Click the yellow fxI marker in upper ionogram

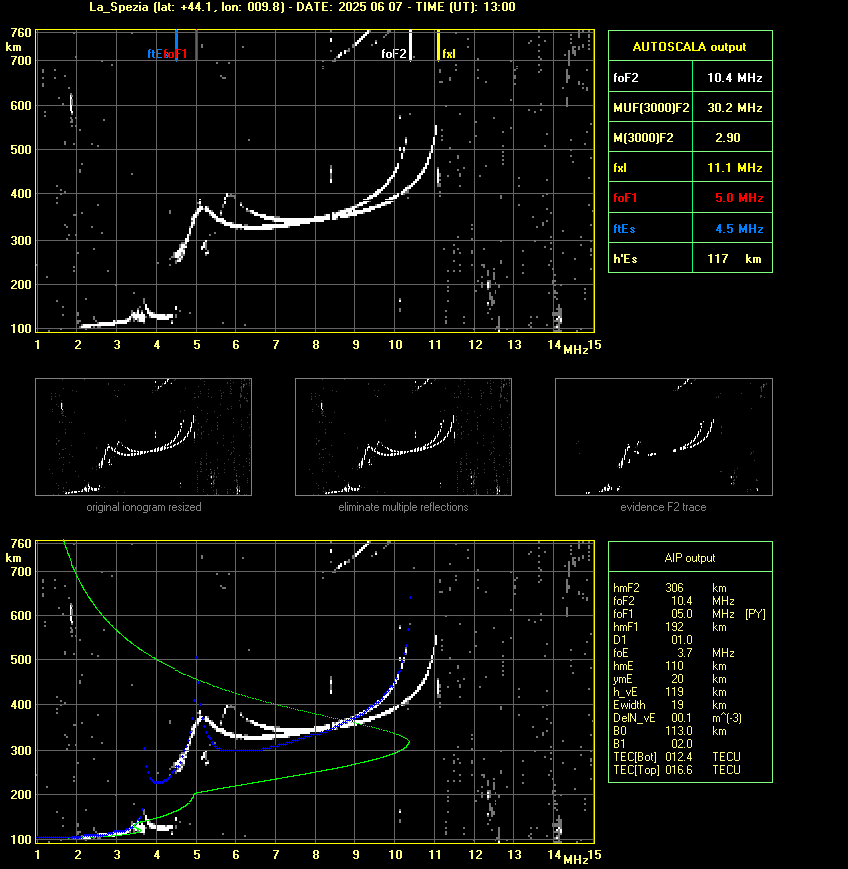tap(438, 45)
